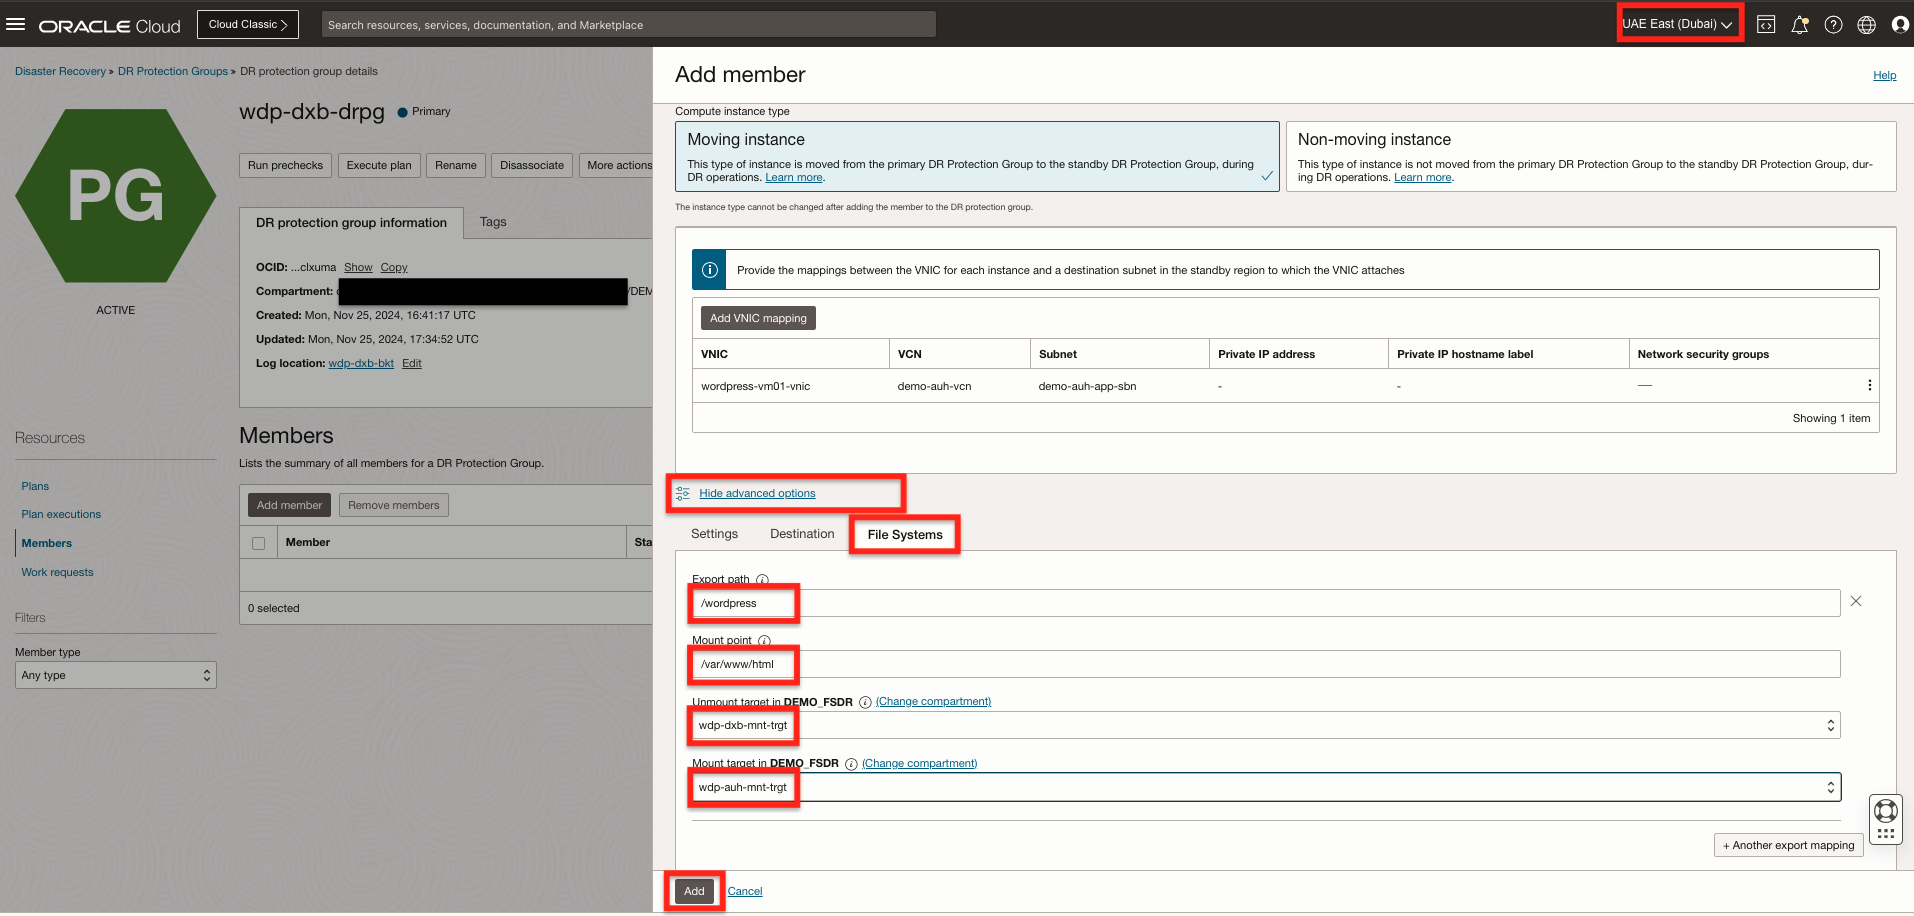1914x916 pixels.
Task: Open the user profile icon
Action: tap(1900, 25)
